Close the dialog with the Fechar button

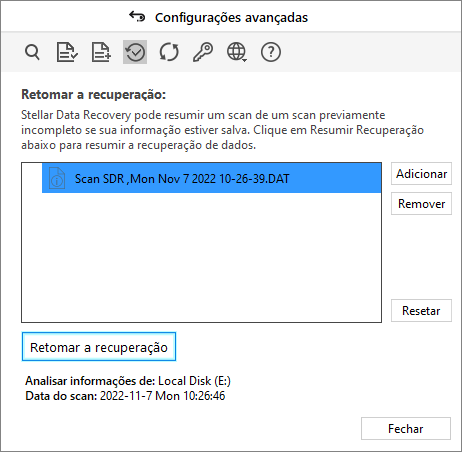406,429
